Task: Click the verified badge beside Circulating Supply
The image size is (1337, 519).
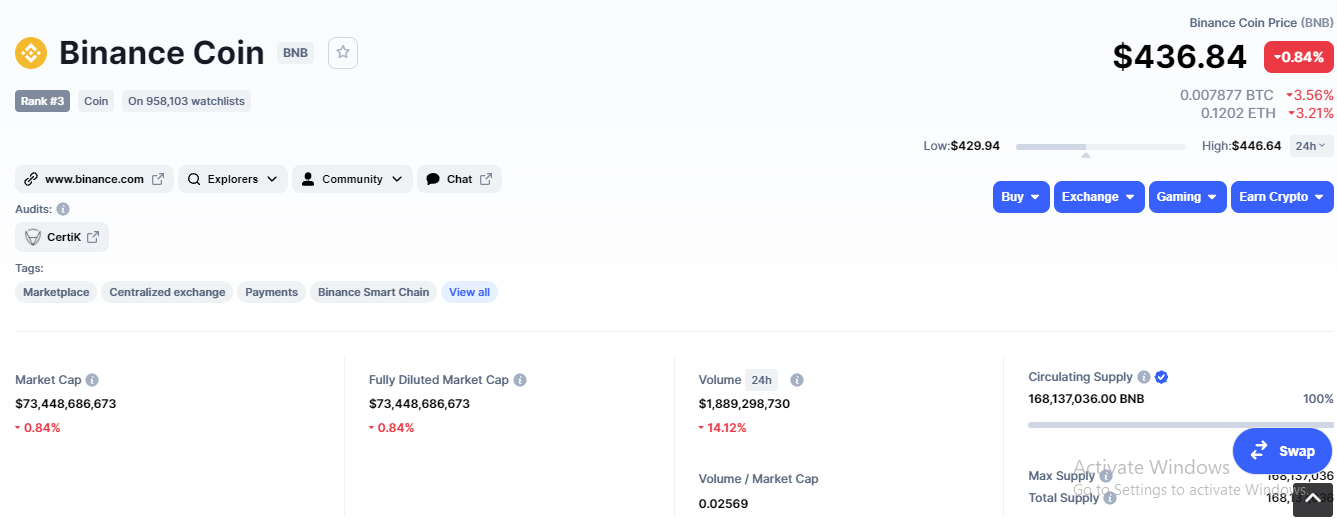Action: [1162, 377]
